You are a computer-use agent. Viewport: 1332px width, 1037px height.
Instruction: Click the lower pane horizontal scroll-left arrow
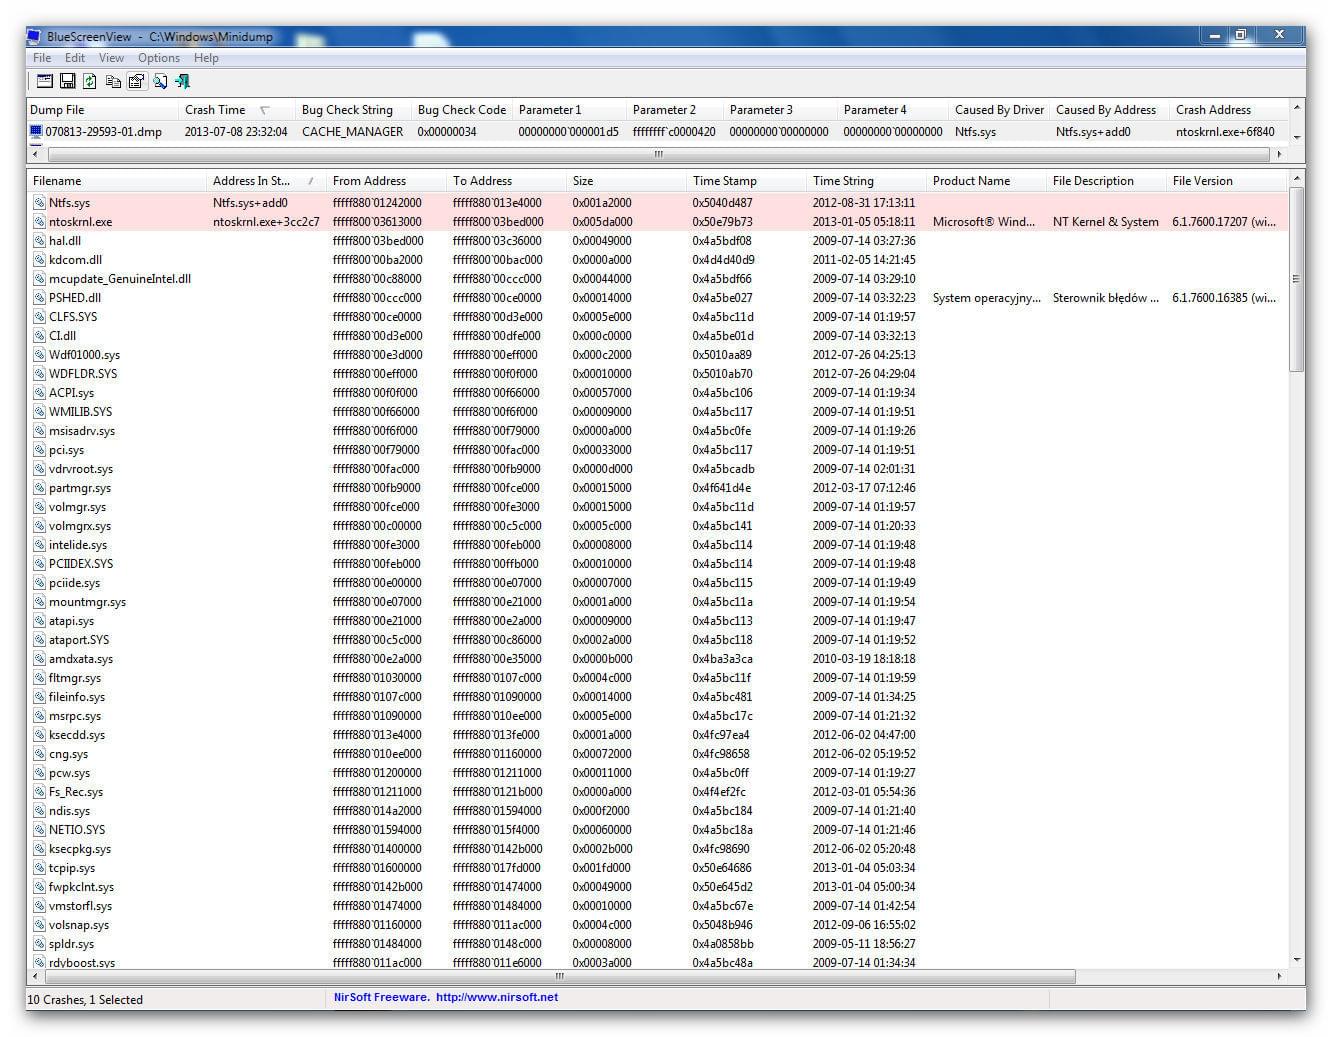[36, 976]
